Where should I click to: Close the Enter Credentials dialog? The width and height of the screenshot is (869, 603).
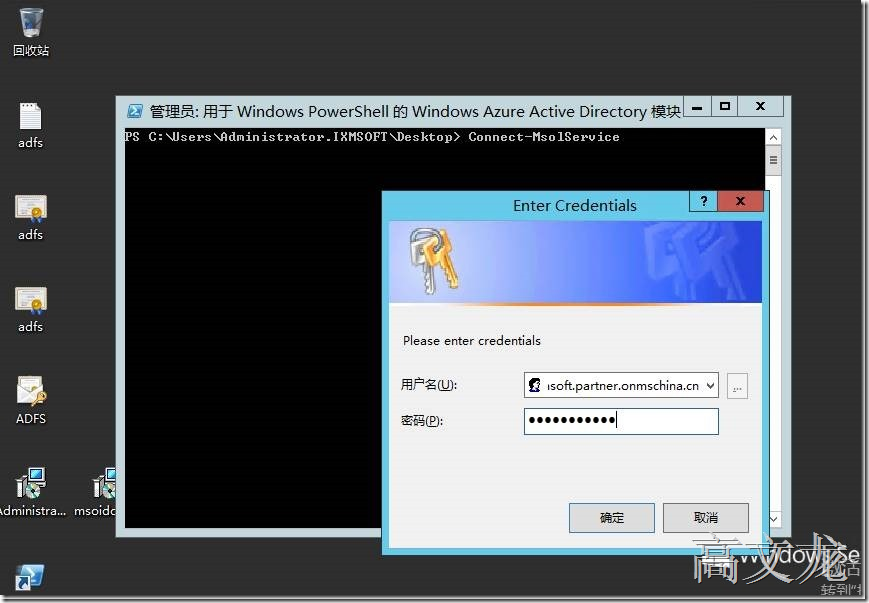(740, 201)
